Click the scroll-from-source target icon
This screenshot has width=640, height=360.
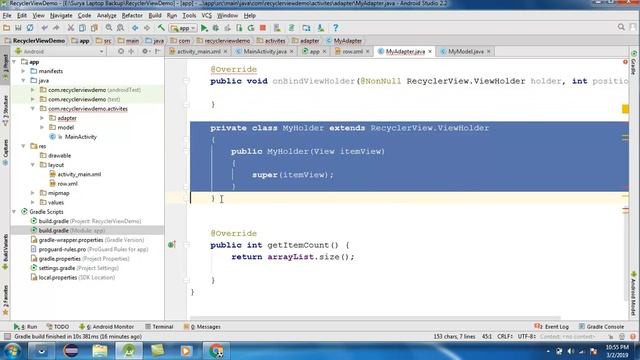pos(121,51)
